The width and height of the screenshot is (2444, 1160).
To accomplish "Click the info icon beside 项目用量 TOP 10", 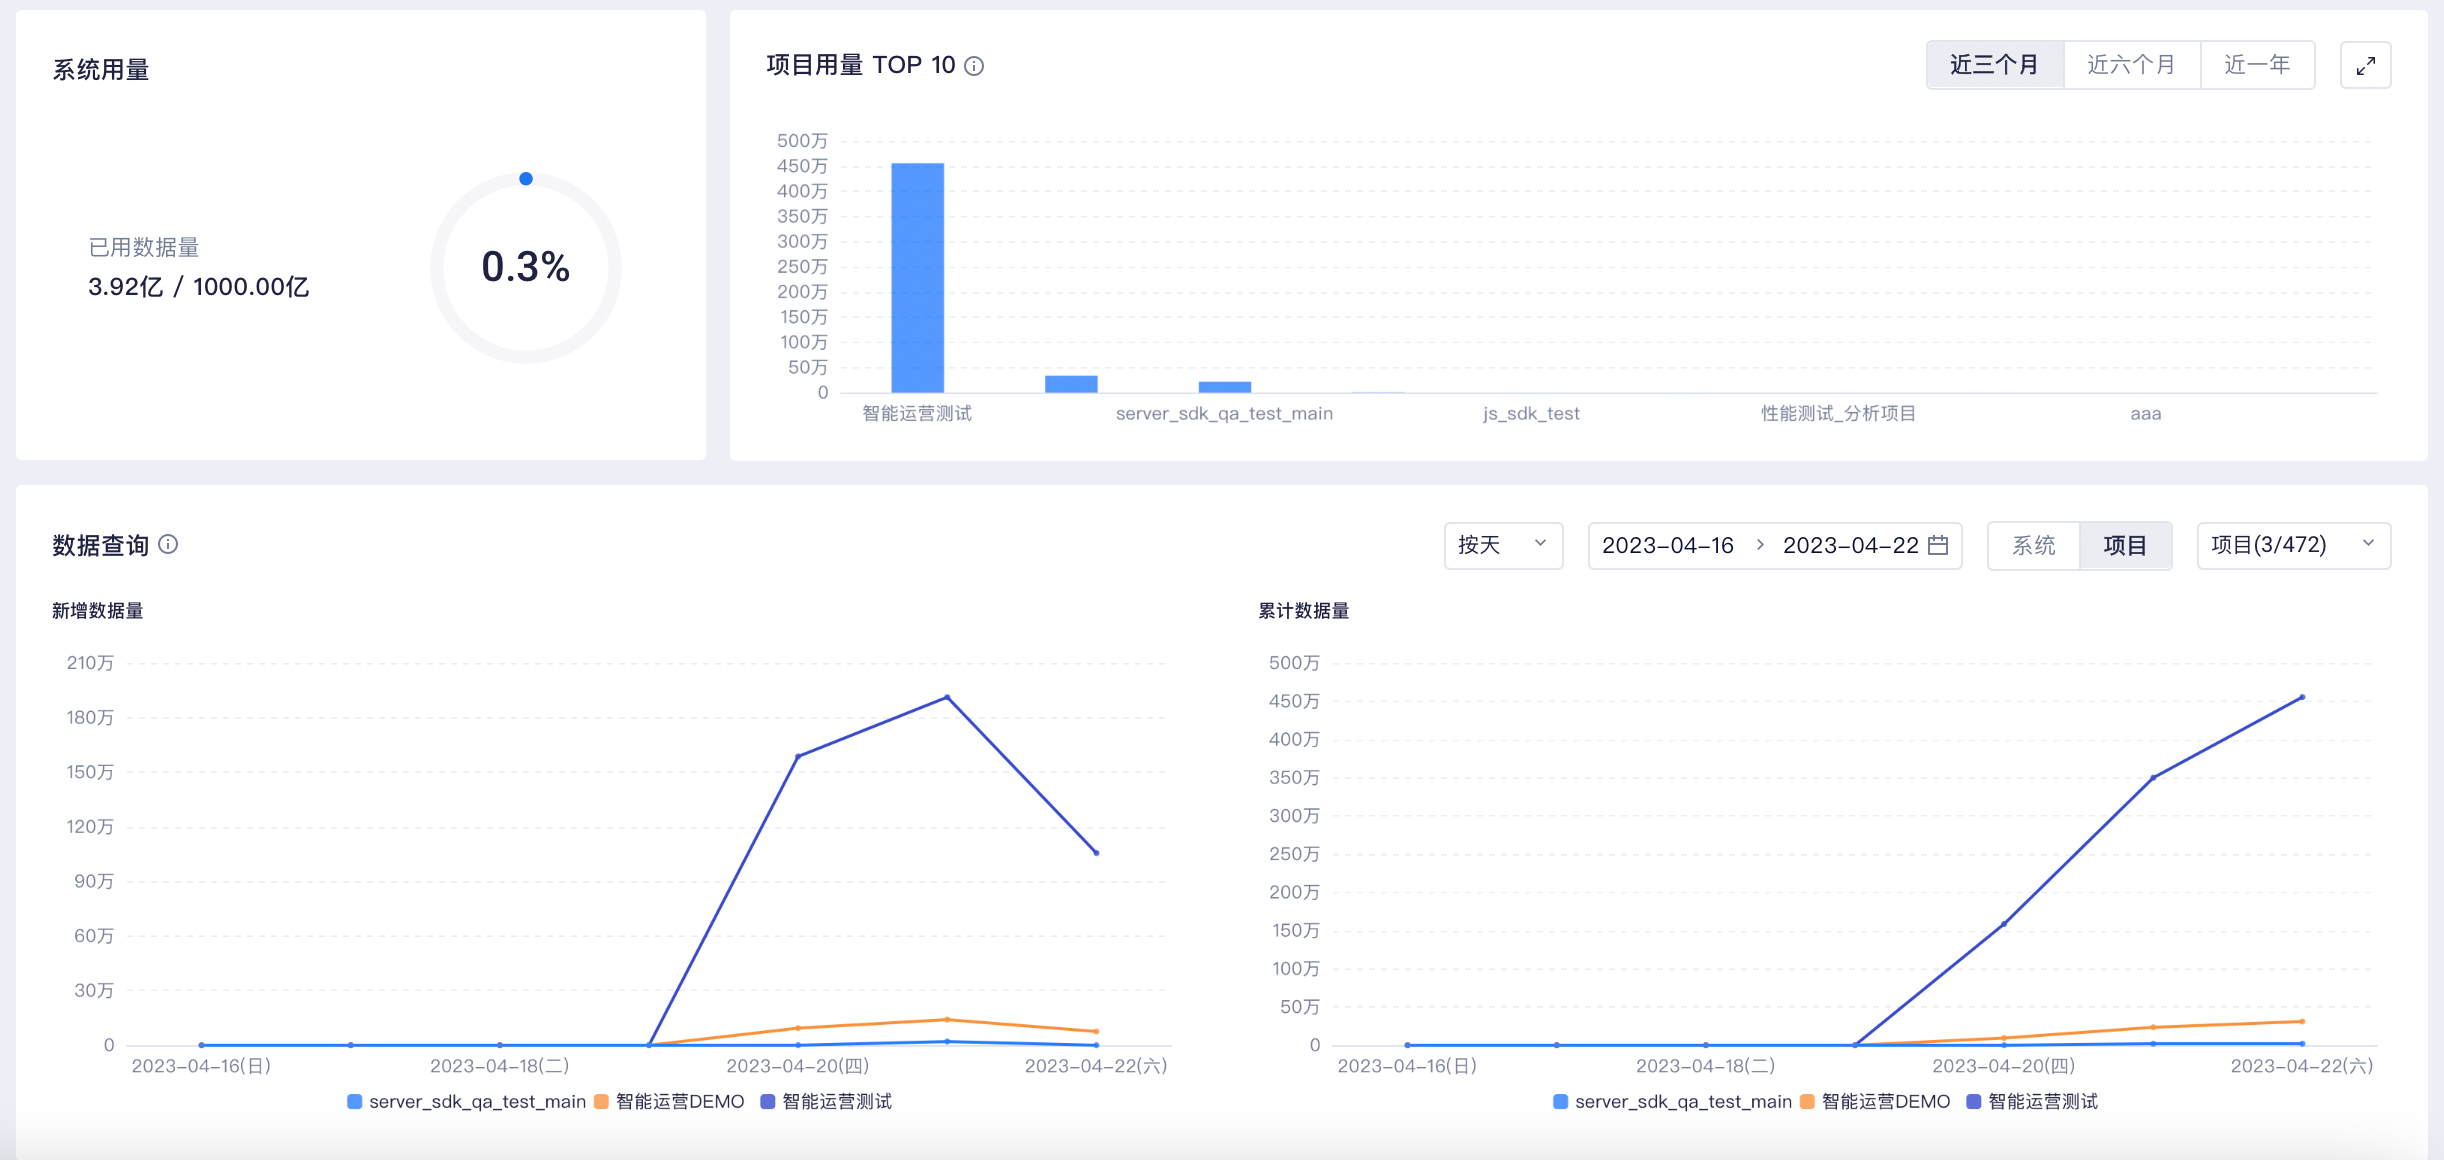I will (974, 66).
